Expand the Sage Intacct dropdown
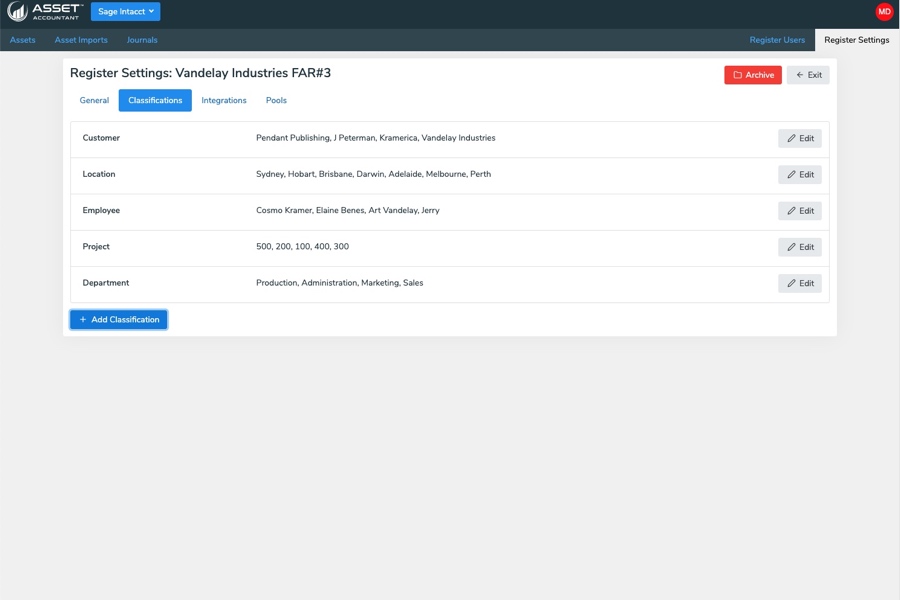 coord(125,12)
